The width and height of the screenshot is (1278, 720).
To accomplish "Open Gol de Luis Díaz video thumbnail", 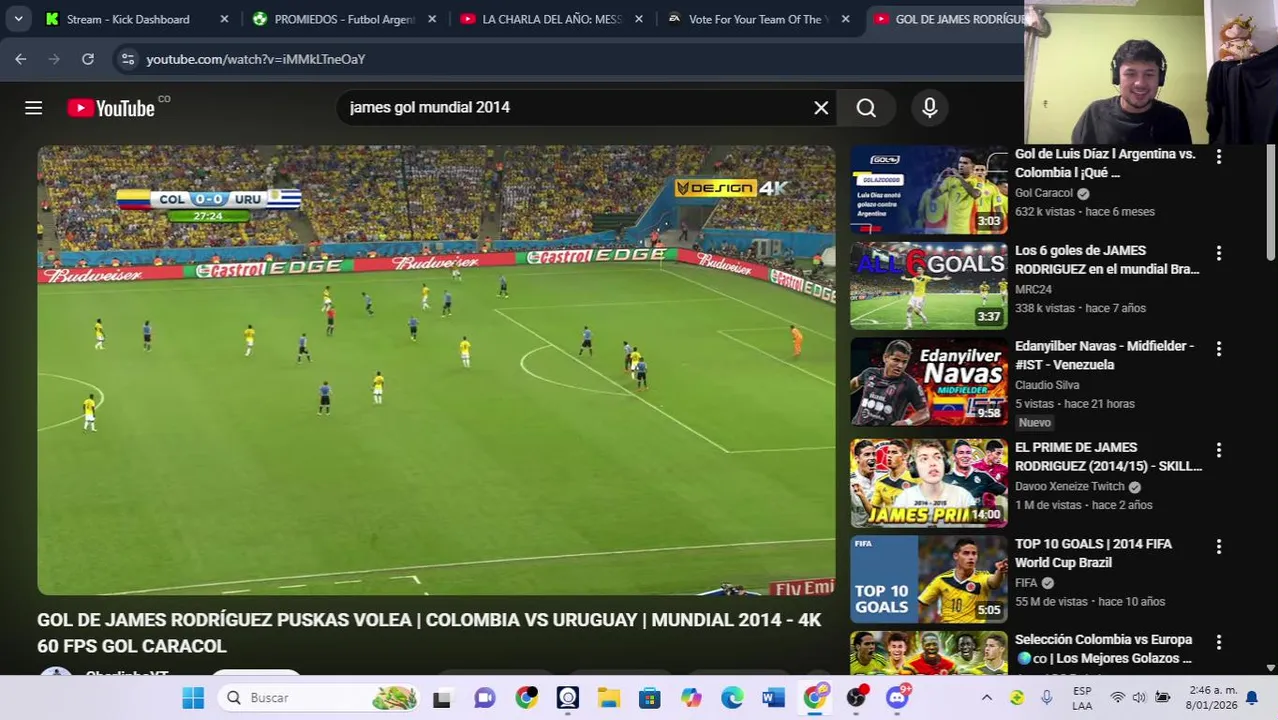I will 929,190.
